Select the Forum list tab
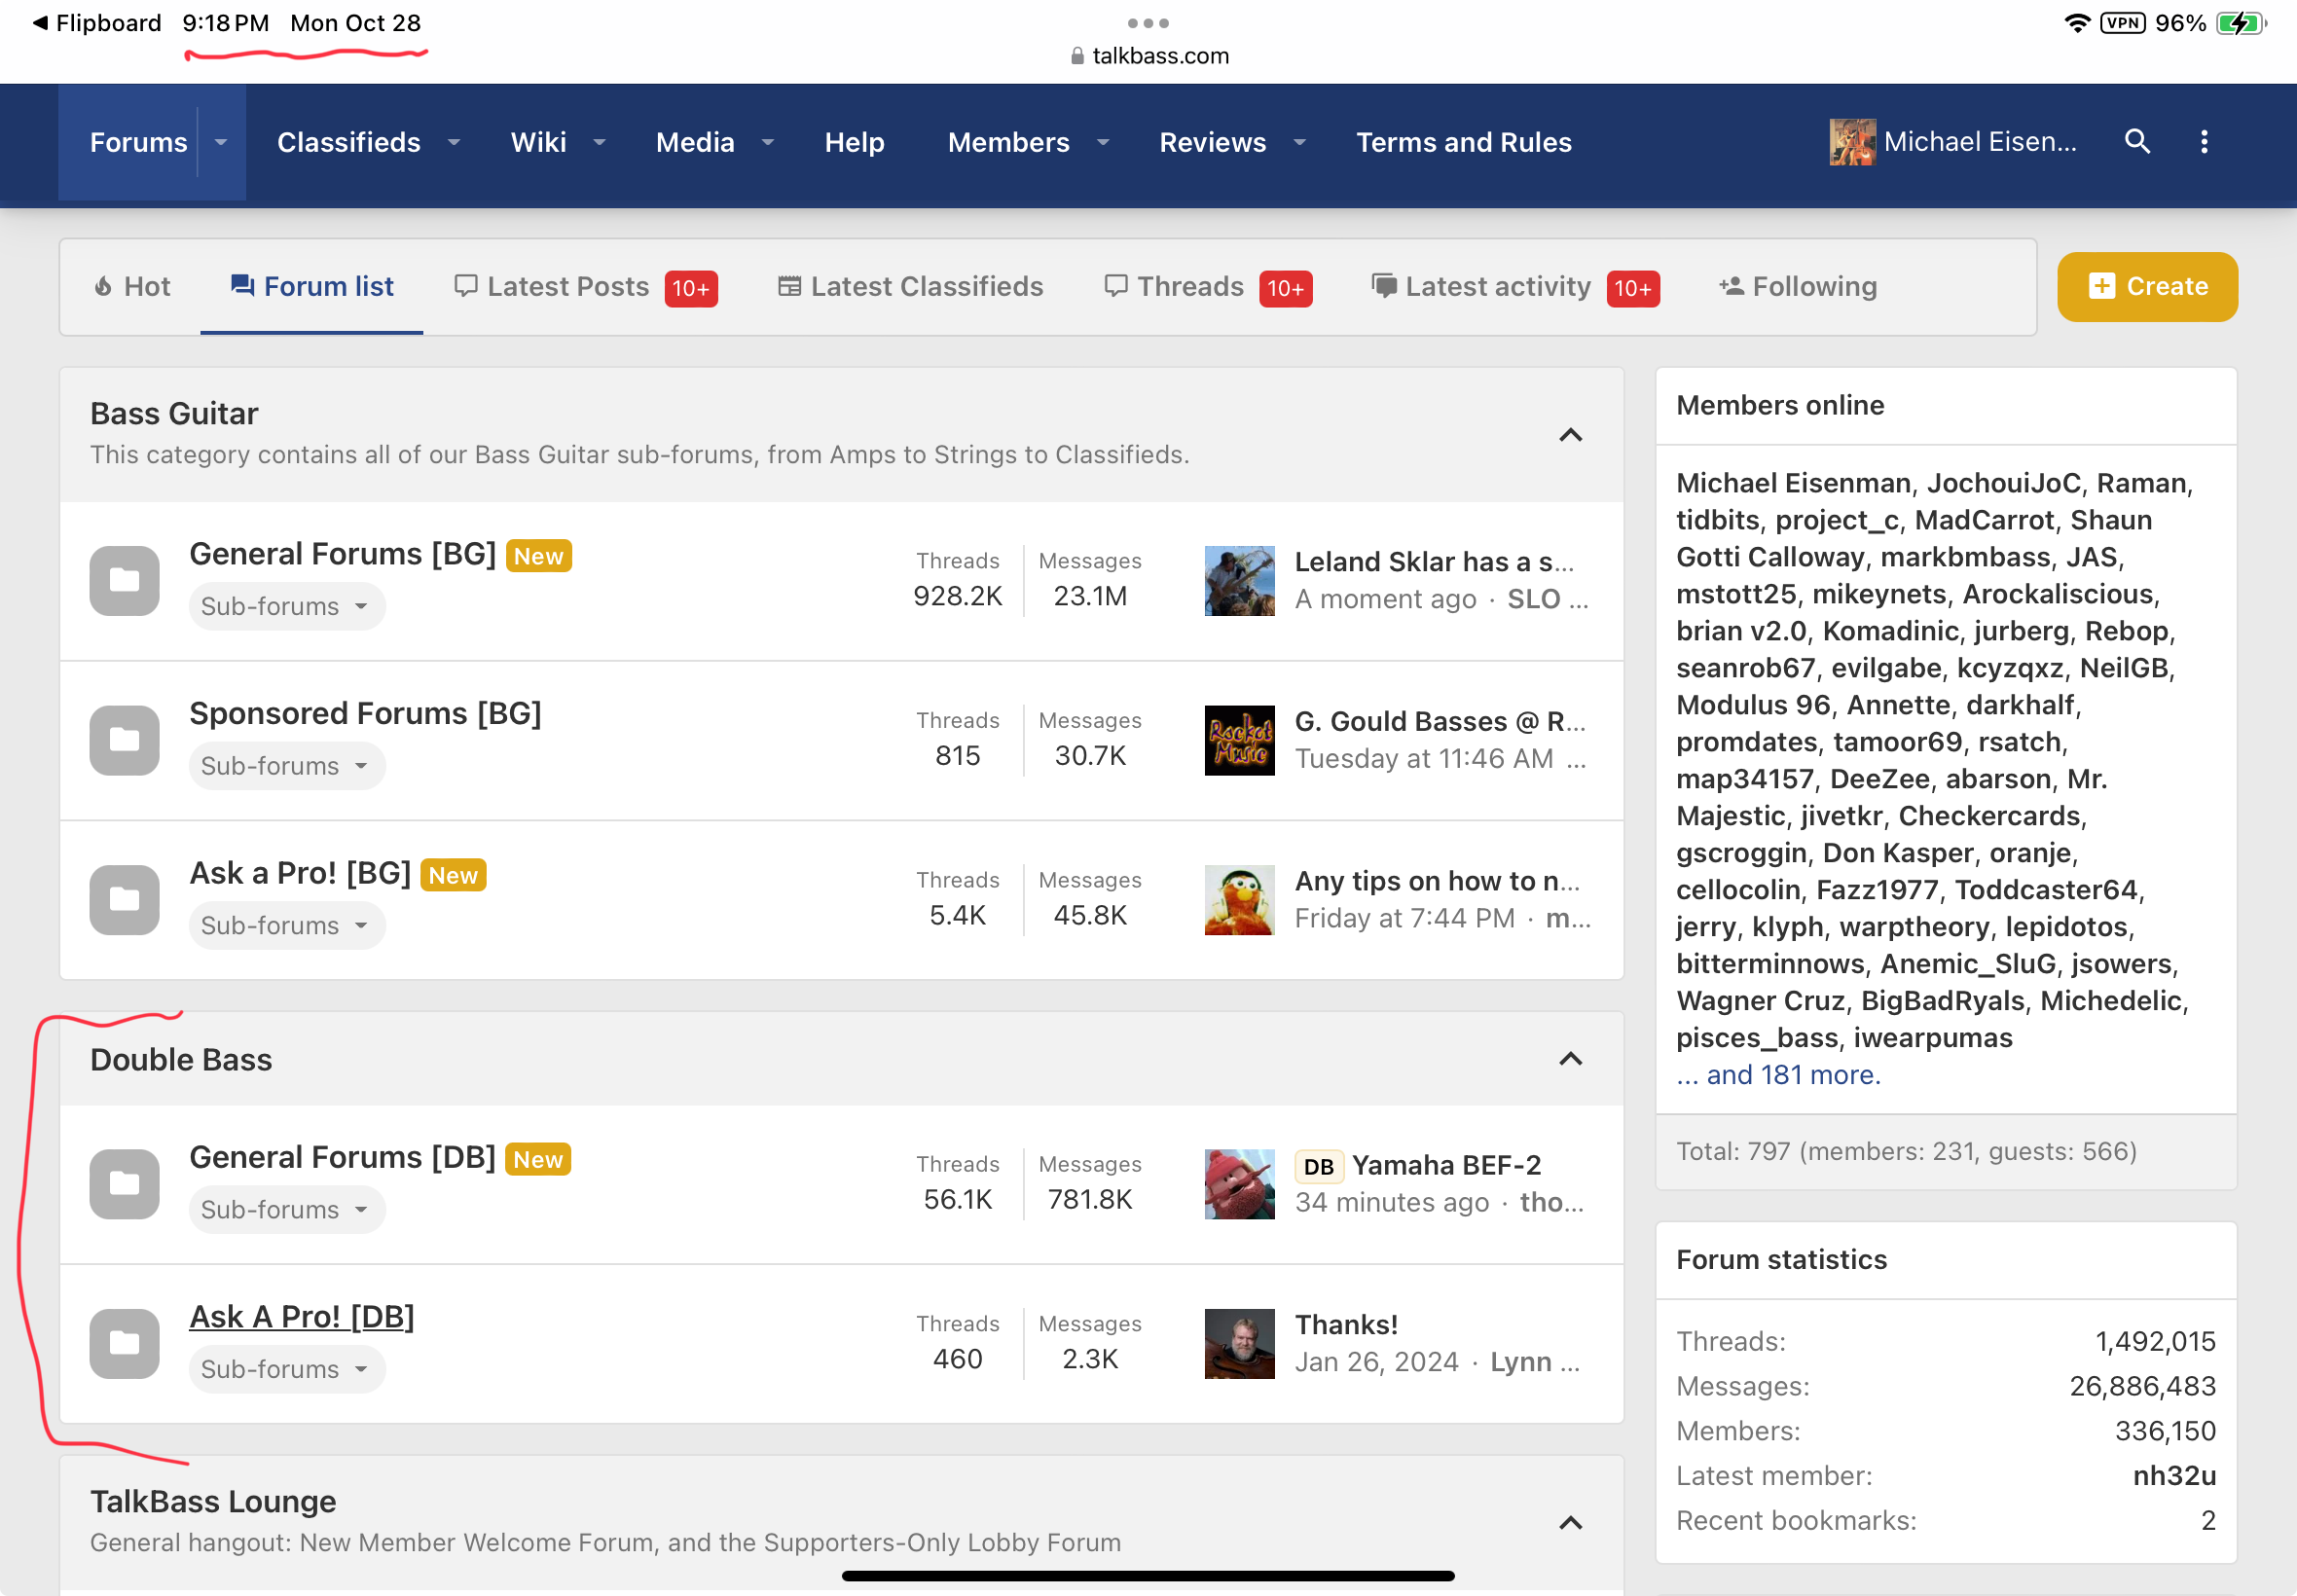The image size is (2297, 1596). (x=312, y=287)
